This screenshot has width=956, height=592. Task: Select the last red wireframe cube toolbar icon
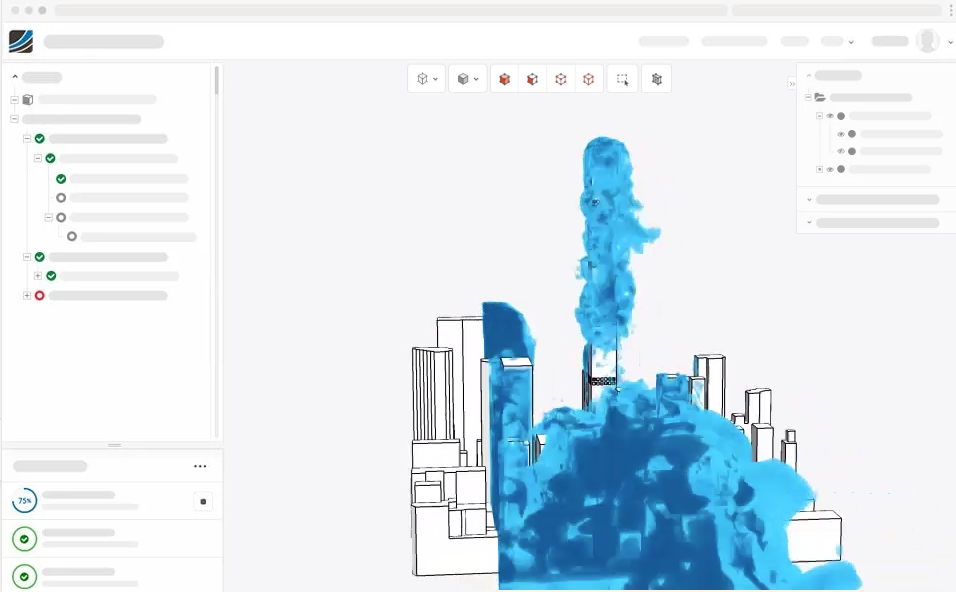[x=588, y=79]
